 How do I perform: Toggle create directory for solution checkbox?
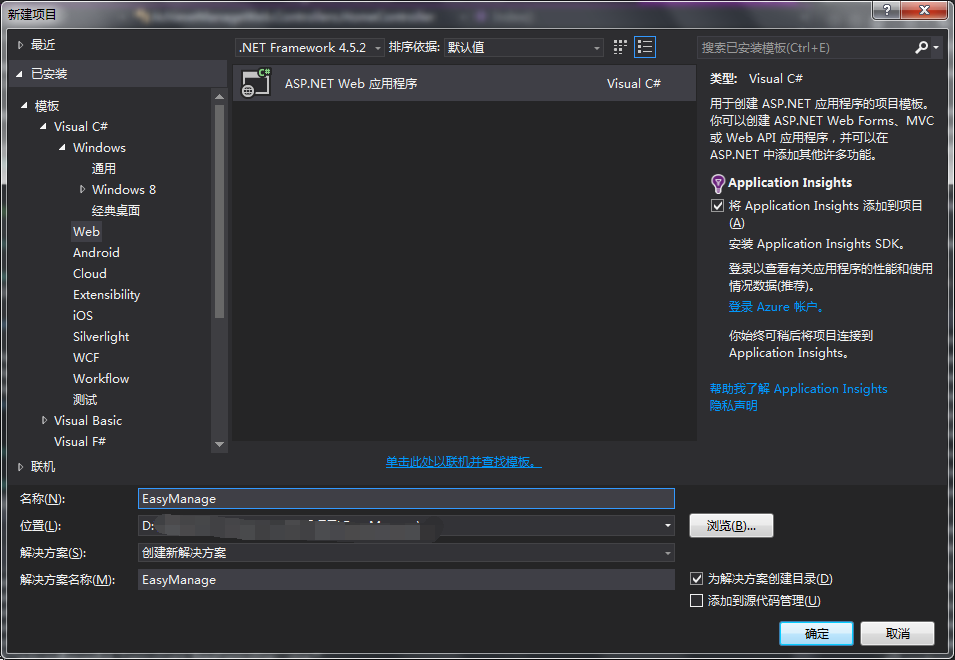pyautogui.click(x=696, y=578)
